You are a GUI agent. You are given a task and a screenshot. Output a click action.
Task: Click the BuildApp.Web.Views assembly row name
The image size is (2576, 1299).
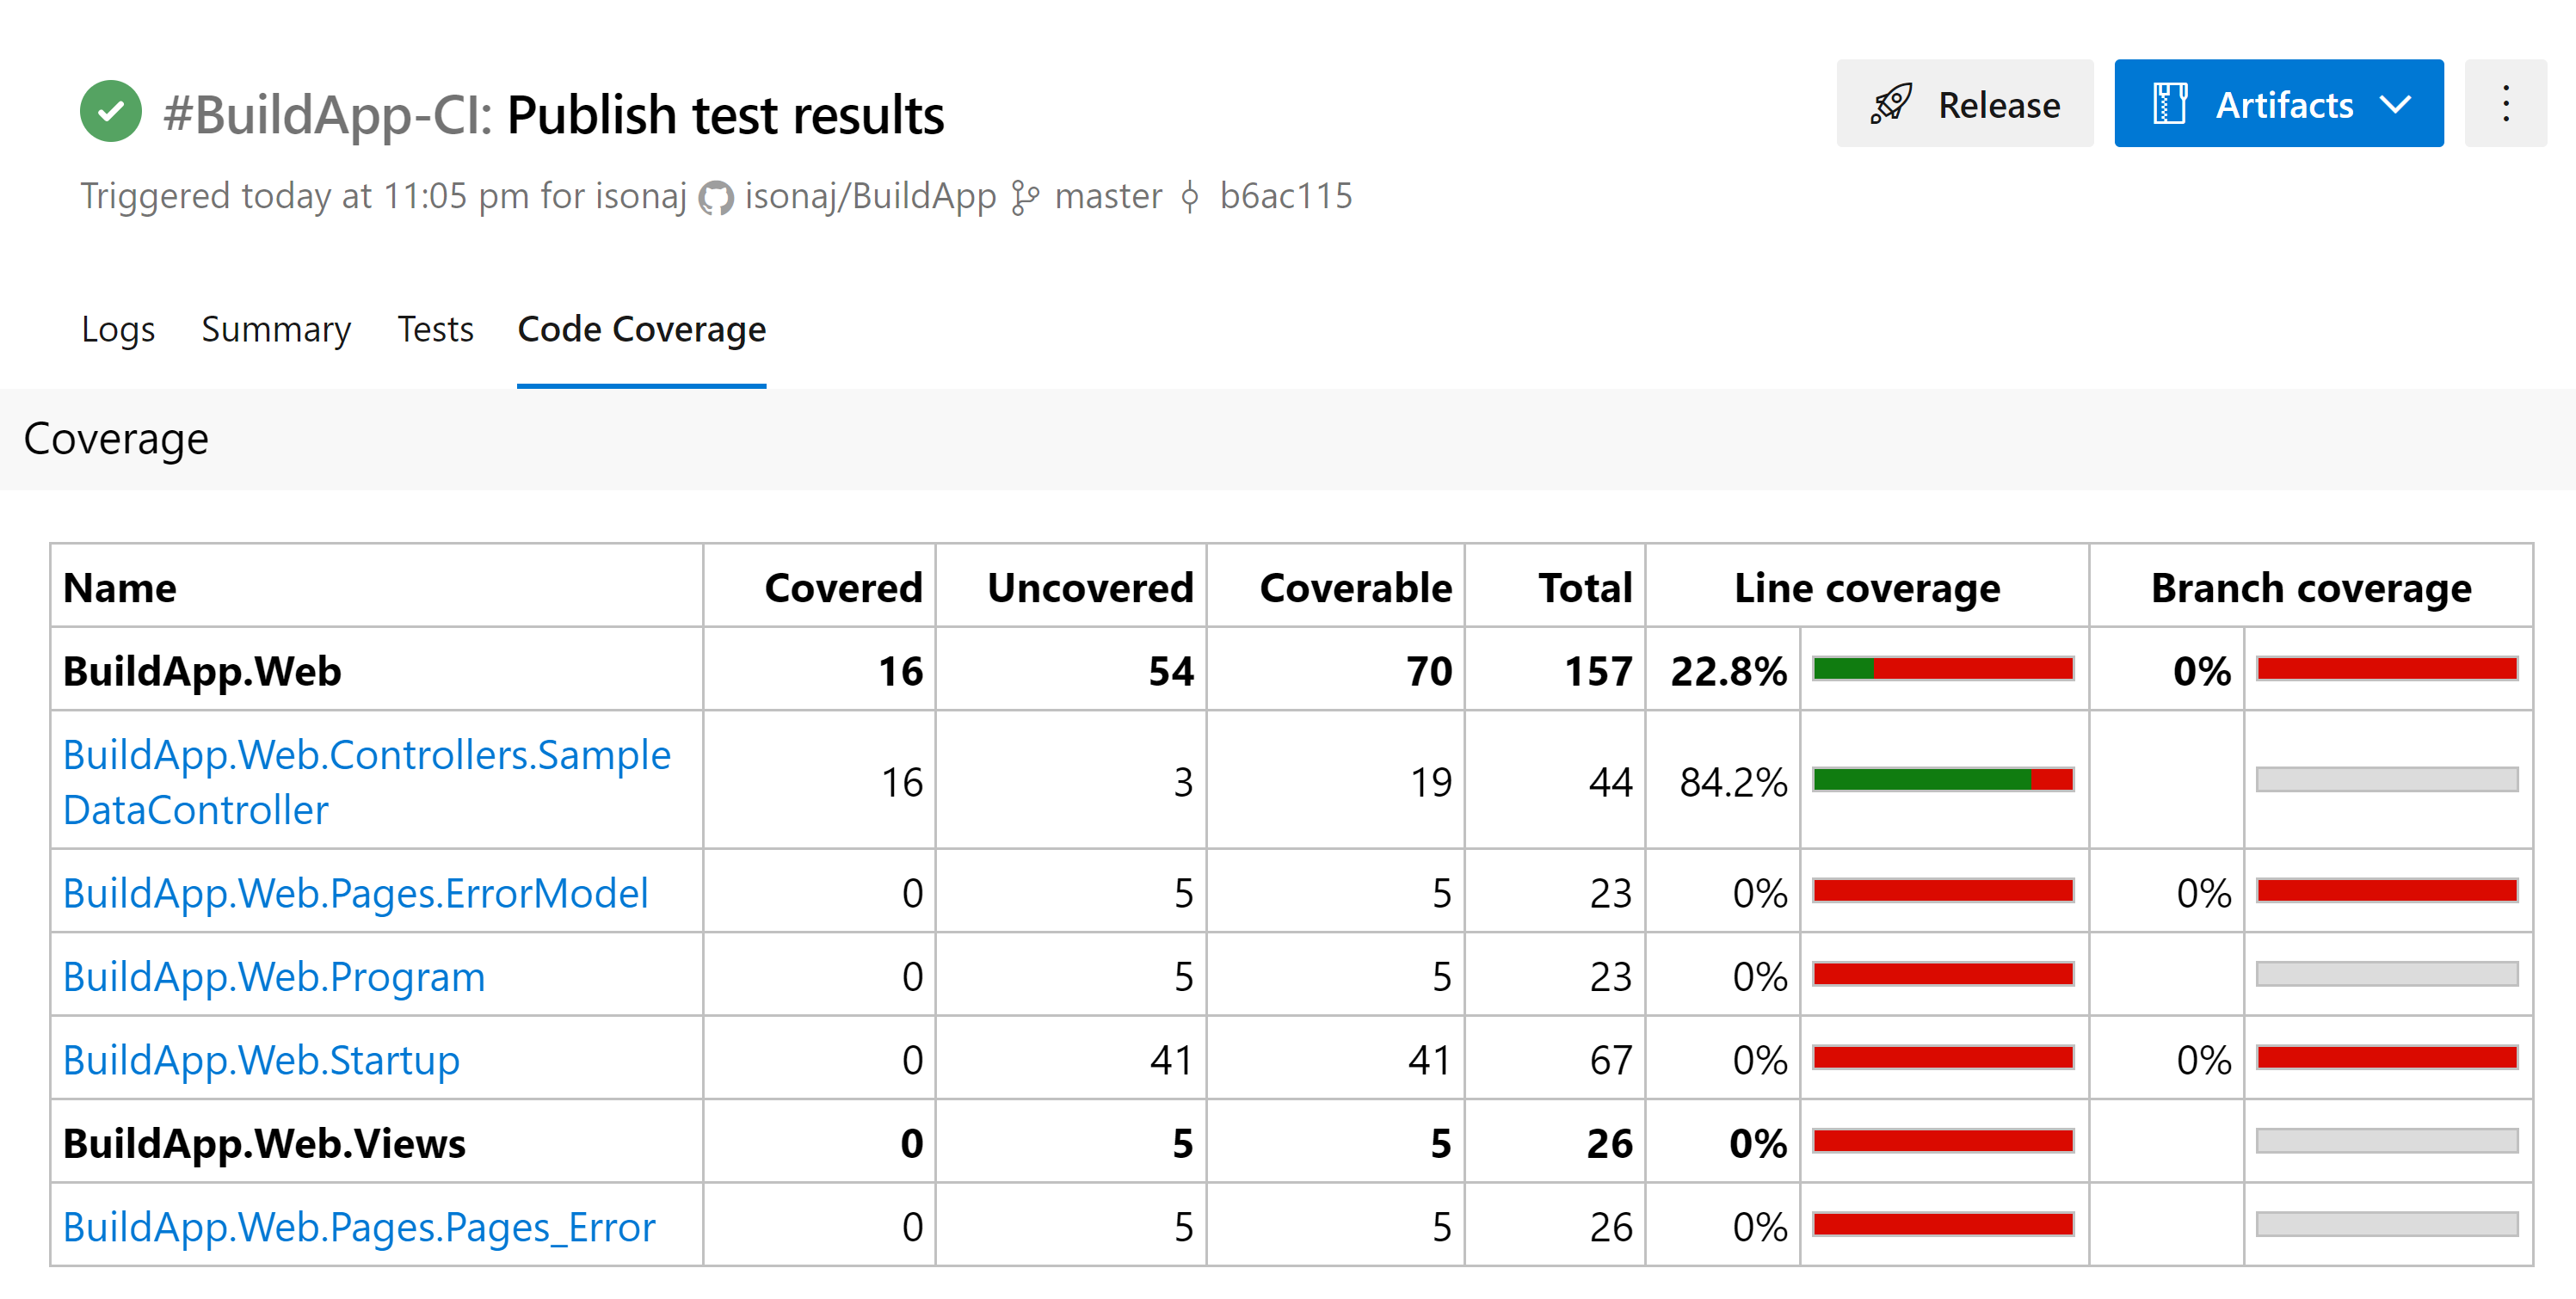point(264,1143)
